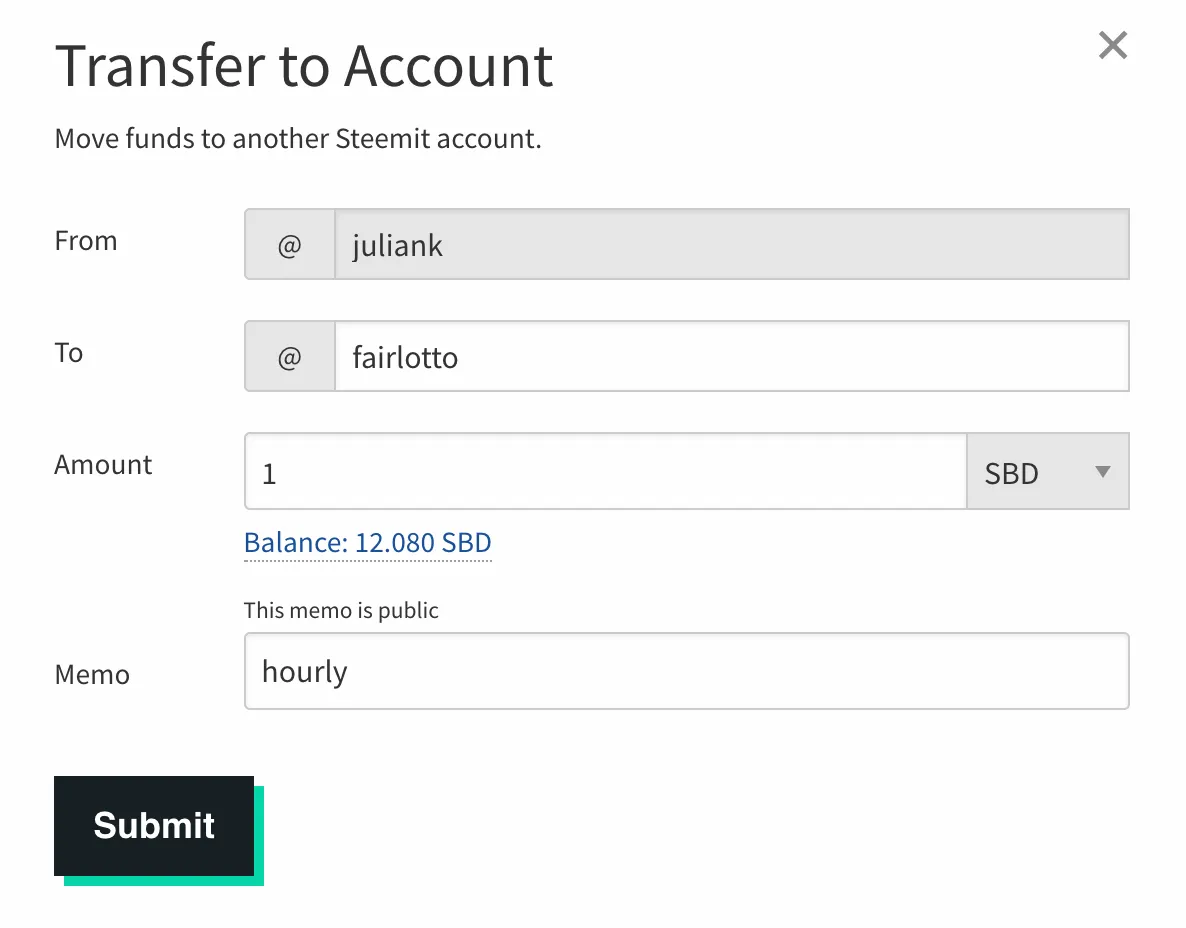The image size is (1186, 928).
Task: Click the Memo label
Action: click(x=92, y=675)
